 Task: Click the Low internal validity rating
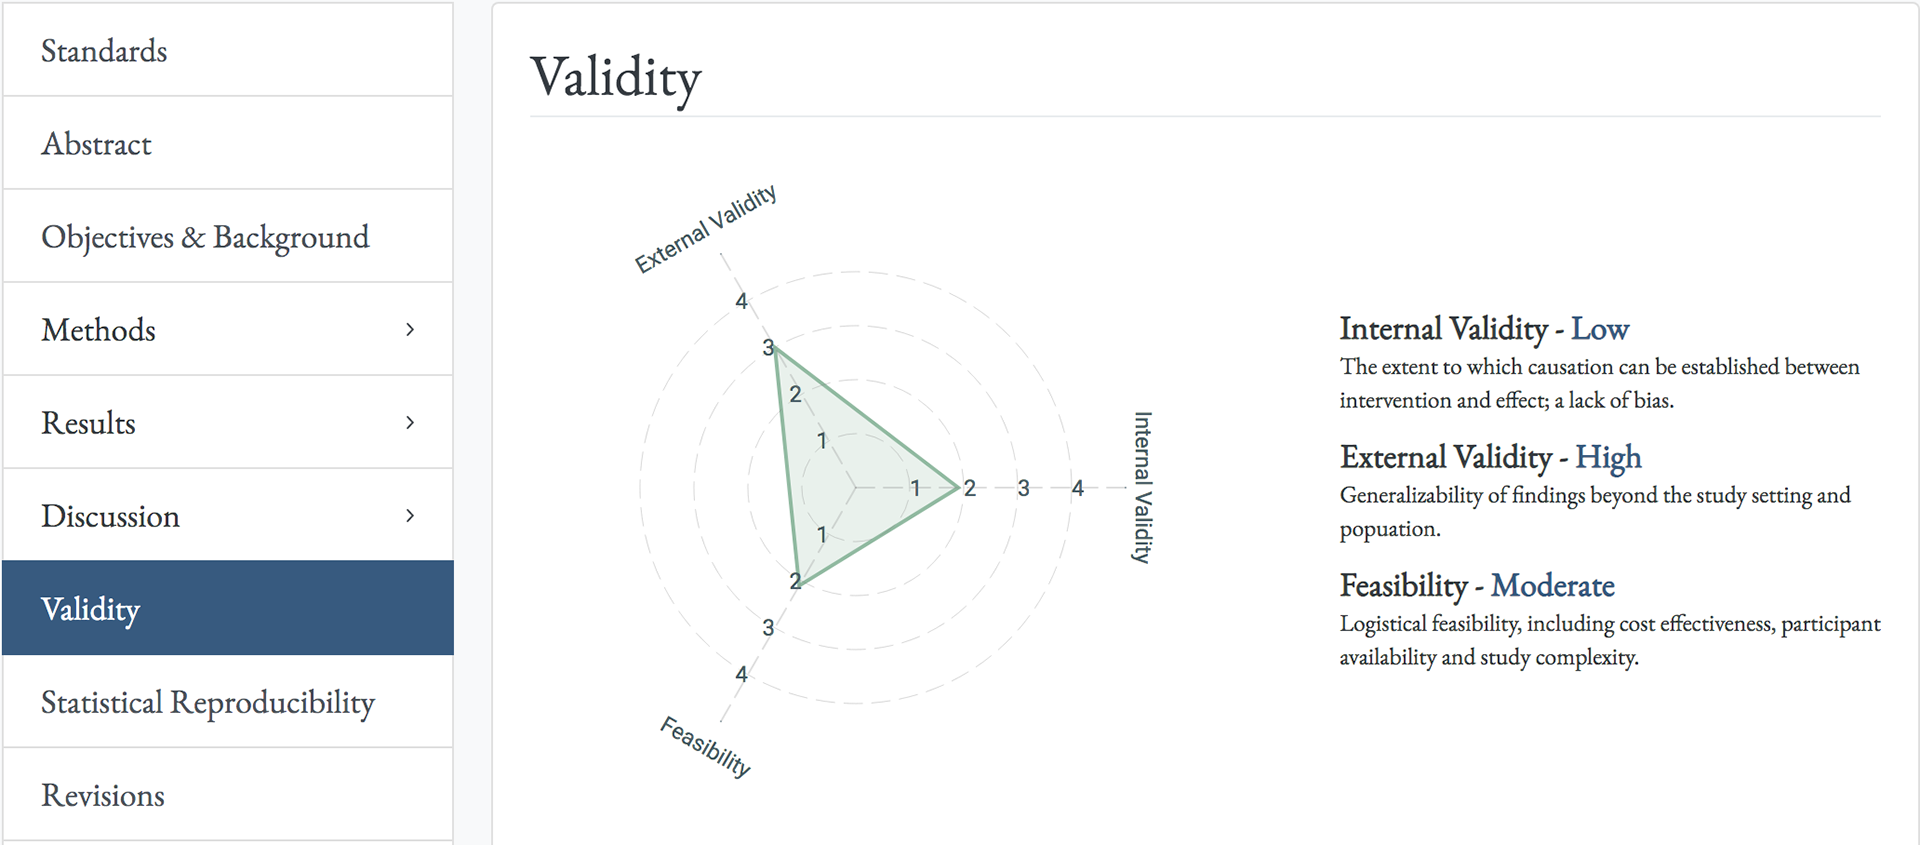click(1600, 329)
